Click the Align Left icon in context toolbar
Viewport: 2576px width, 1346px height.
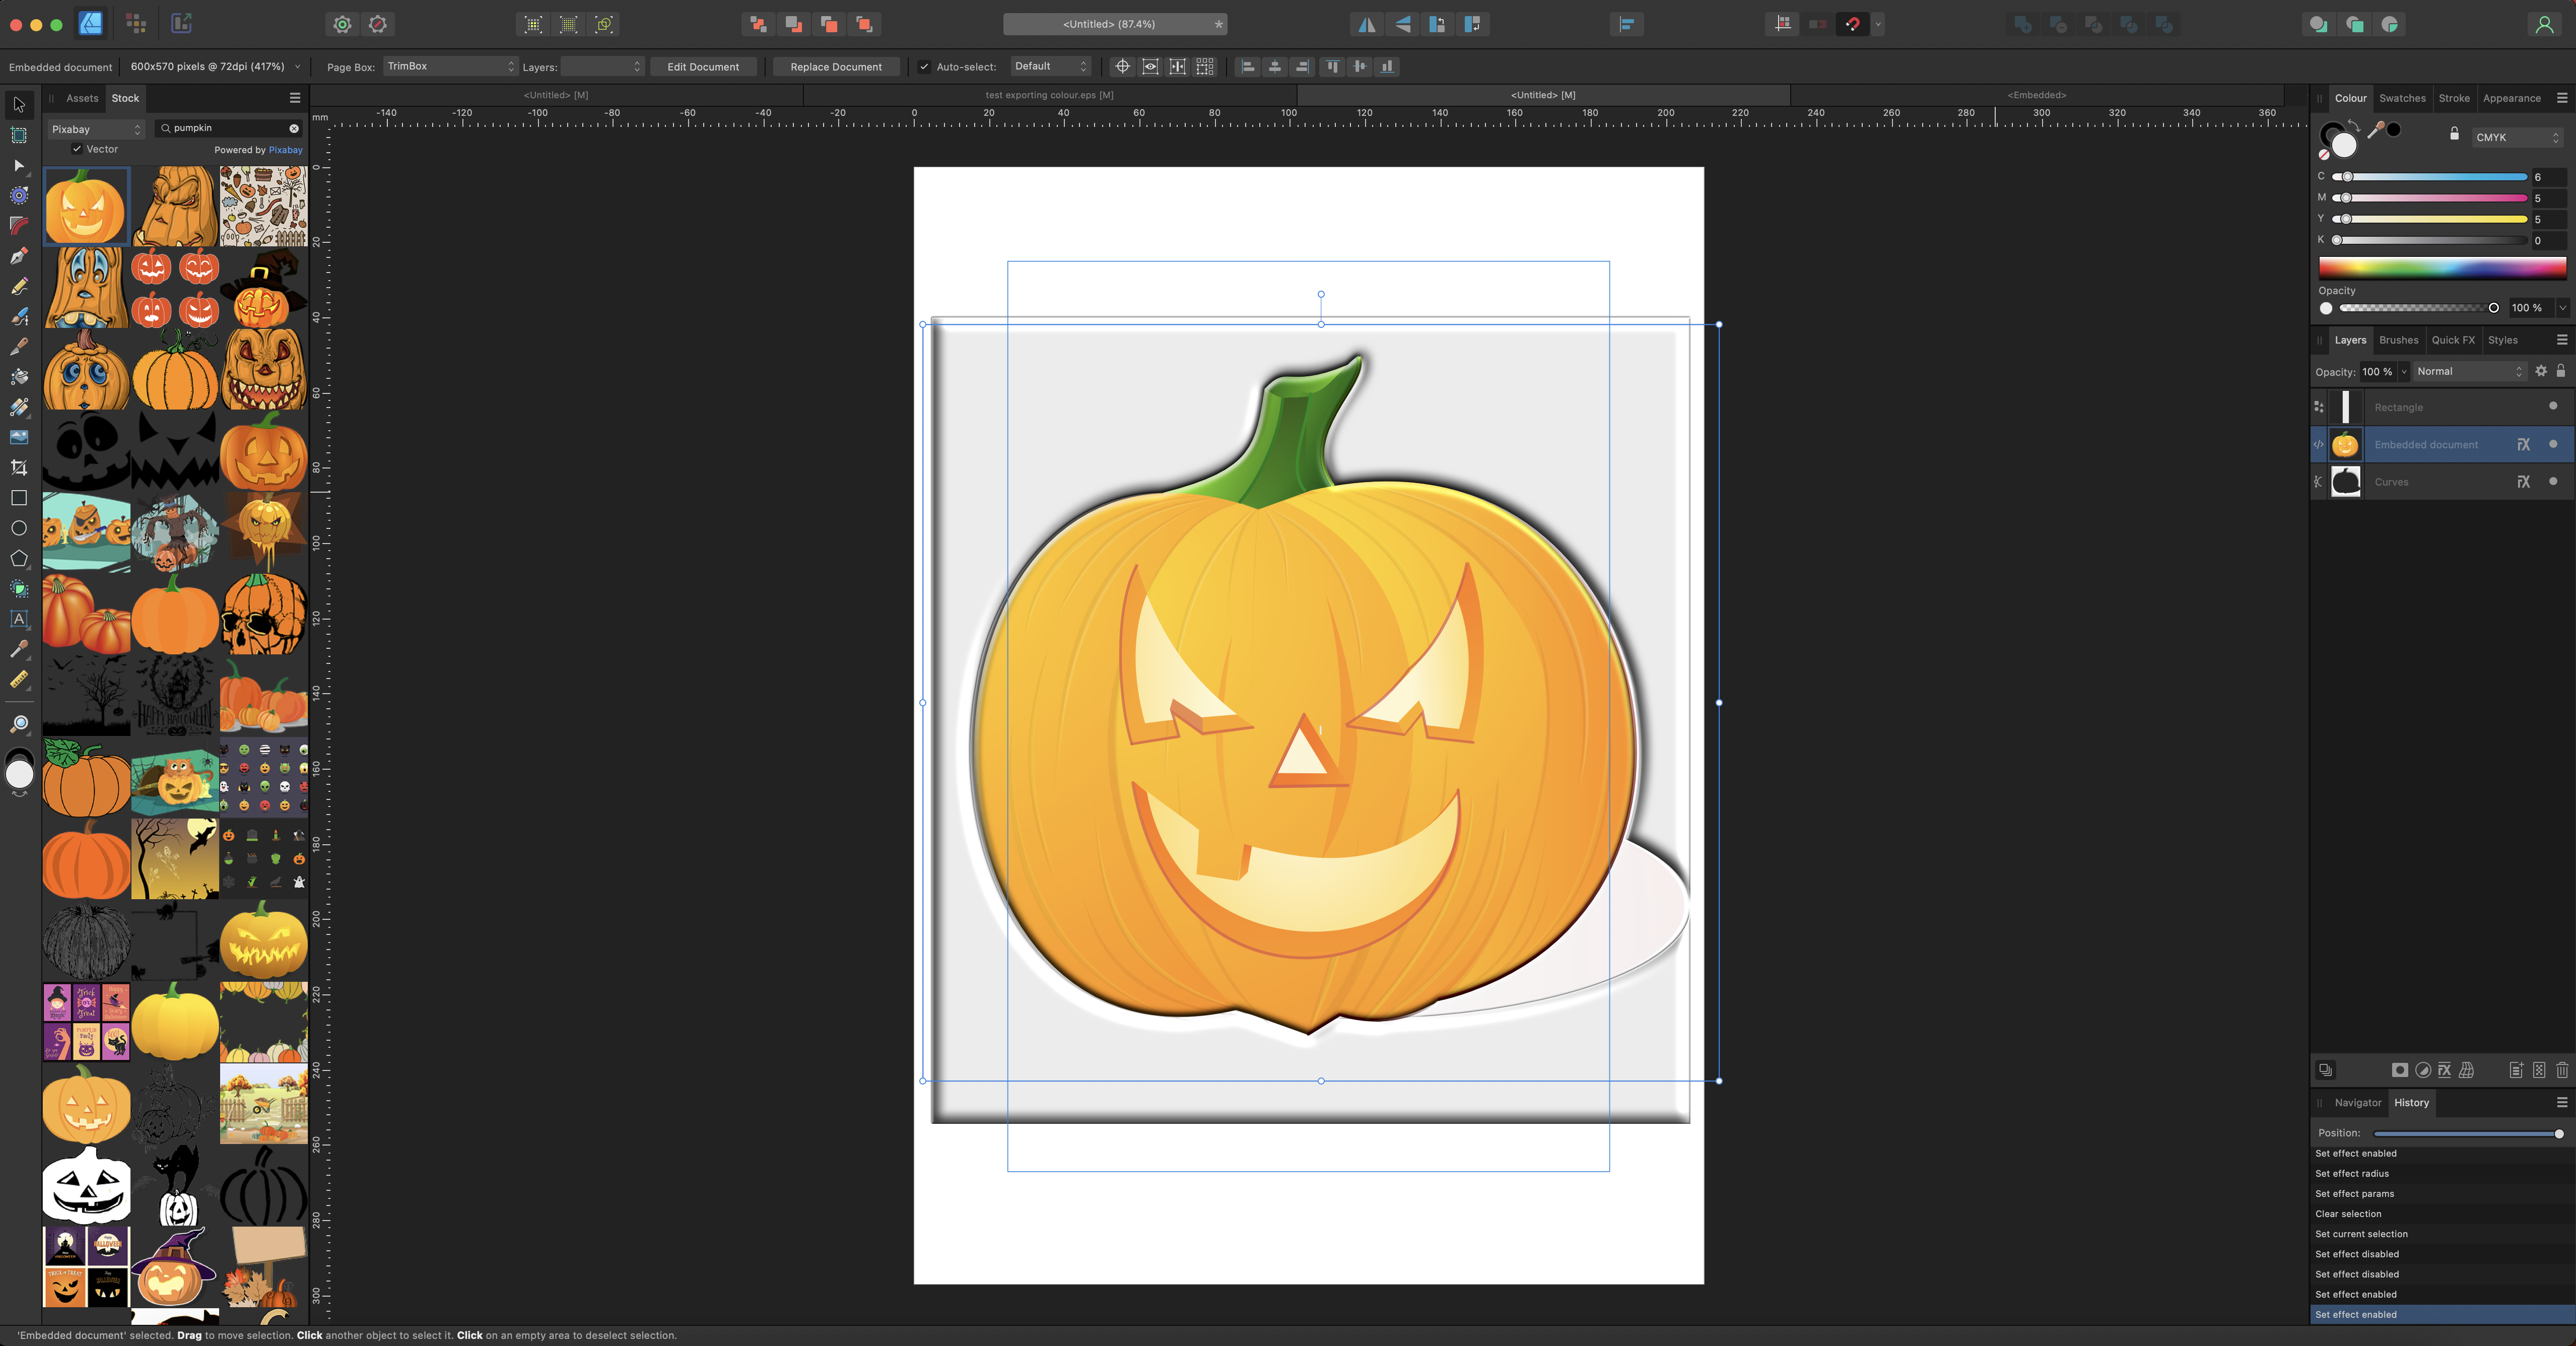click(x=1247, y=67)
